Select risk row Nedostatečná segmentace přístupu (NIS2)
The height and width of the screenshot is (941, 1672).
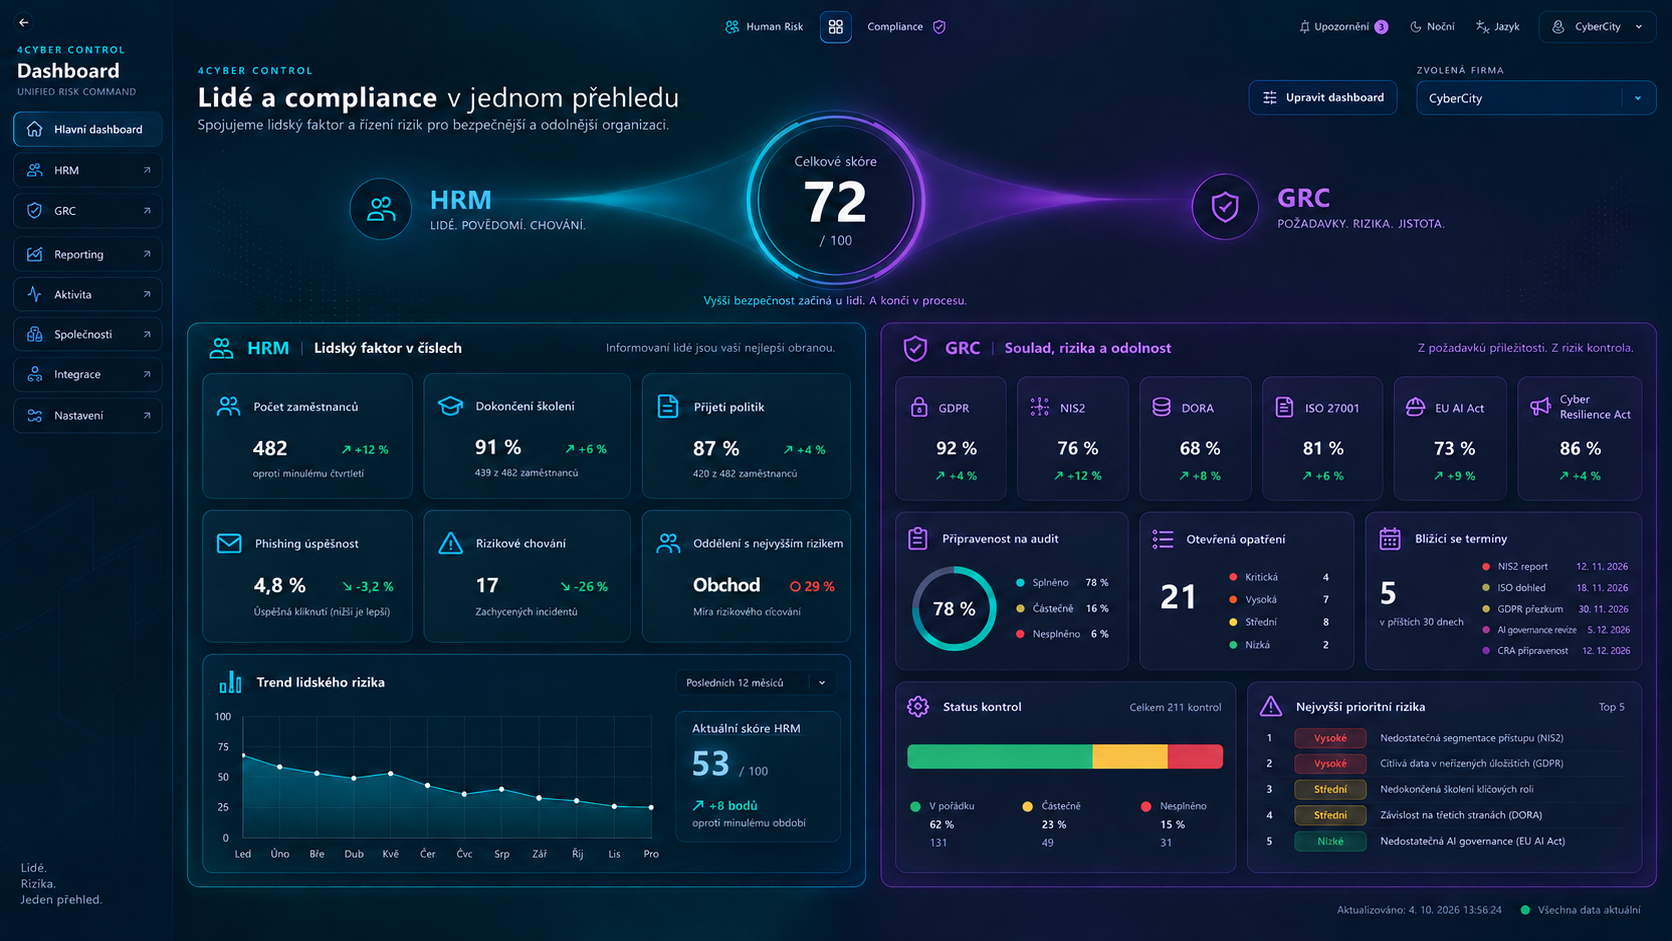tap(1445, 738)
